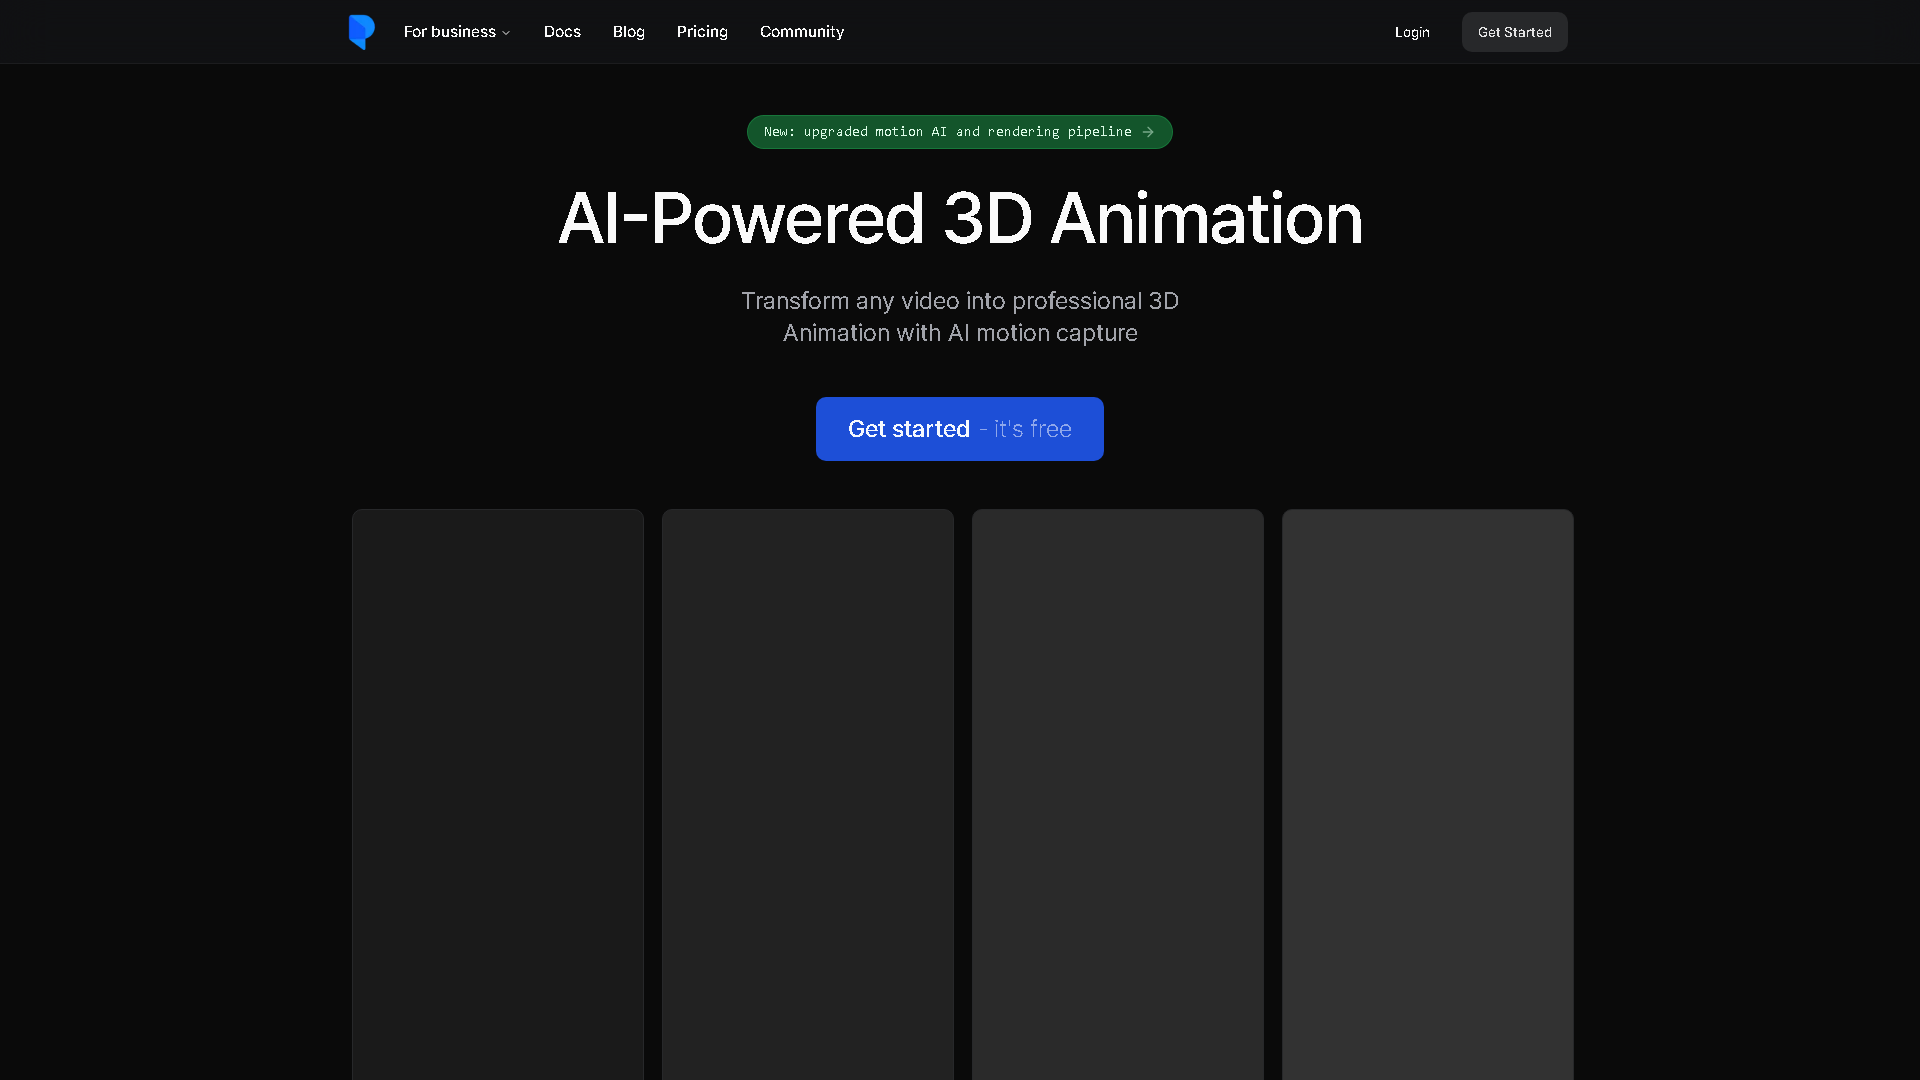This screenshot has height=1080, width=1920.
Task: Select the third video preview card
Action: pos(1117,790)
